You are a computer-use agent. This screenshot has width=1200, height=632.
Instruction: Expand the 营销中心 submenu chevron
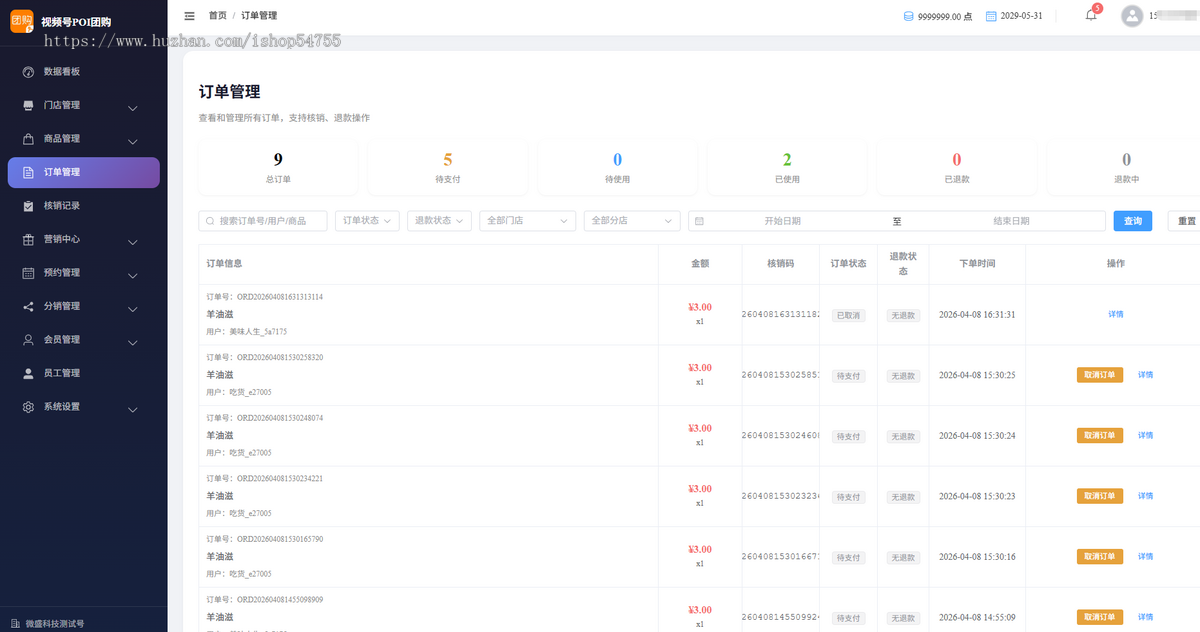pos(133,241)
